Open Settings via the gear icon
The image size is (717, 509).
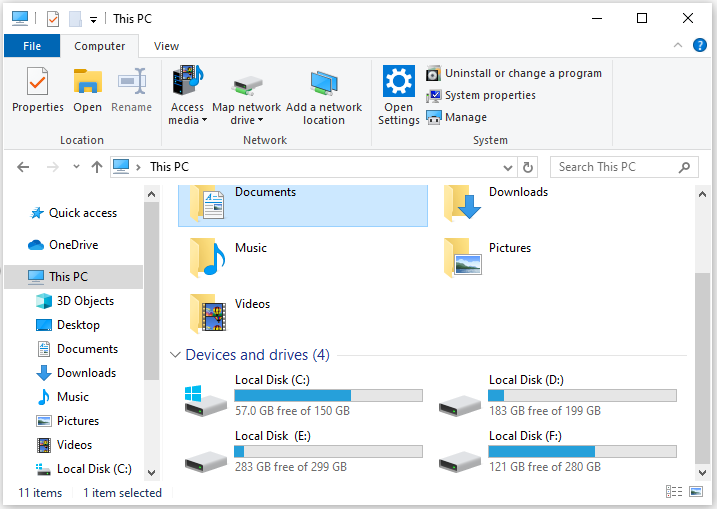399,81
